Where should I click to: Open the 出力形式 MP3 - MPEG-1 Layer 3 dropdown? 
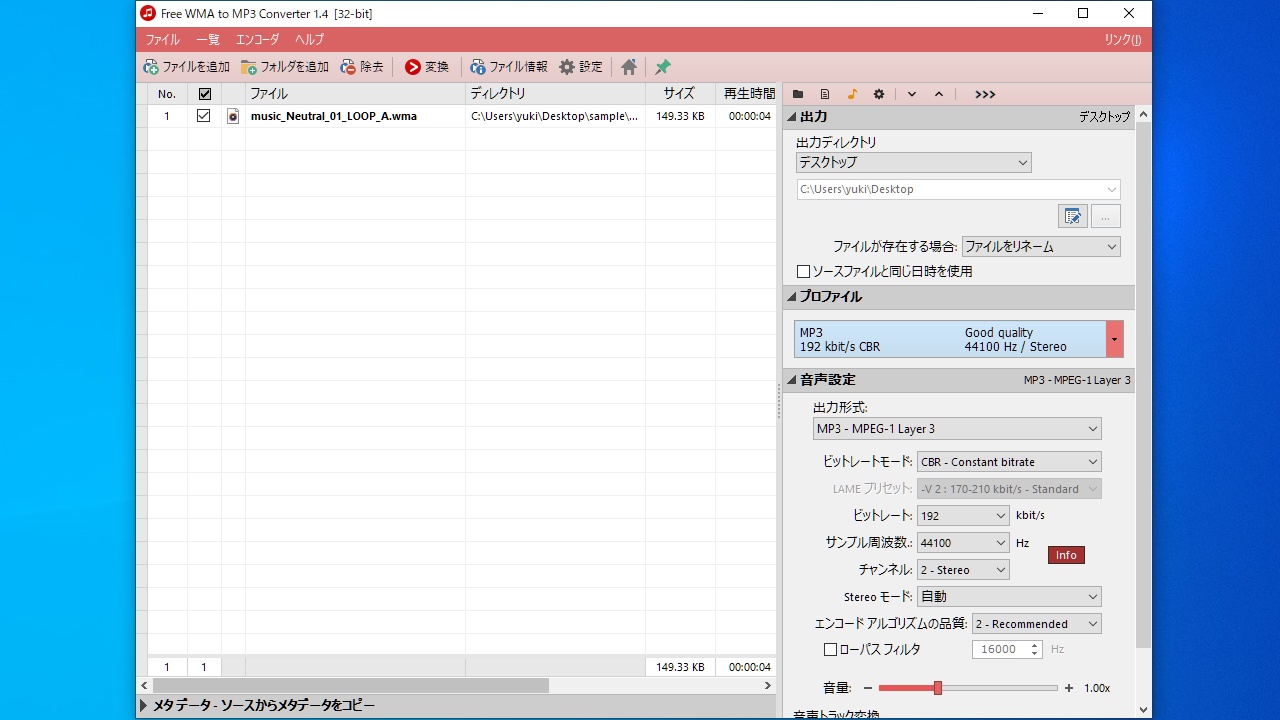(957, 429)
